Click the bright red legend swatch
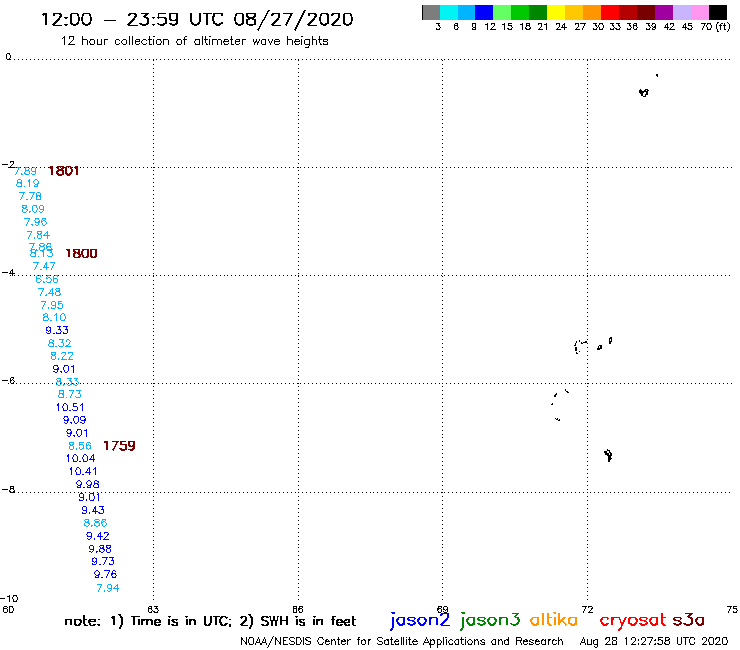The height and width of the screenshot is (650, 740). 610,12
